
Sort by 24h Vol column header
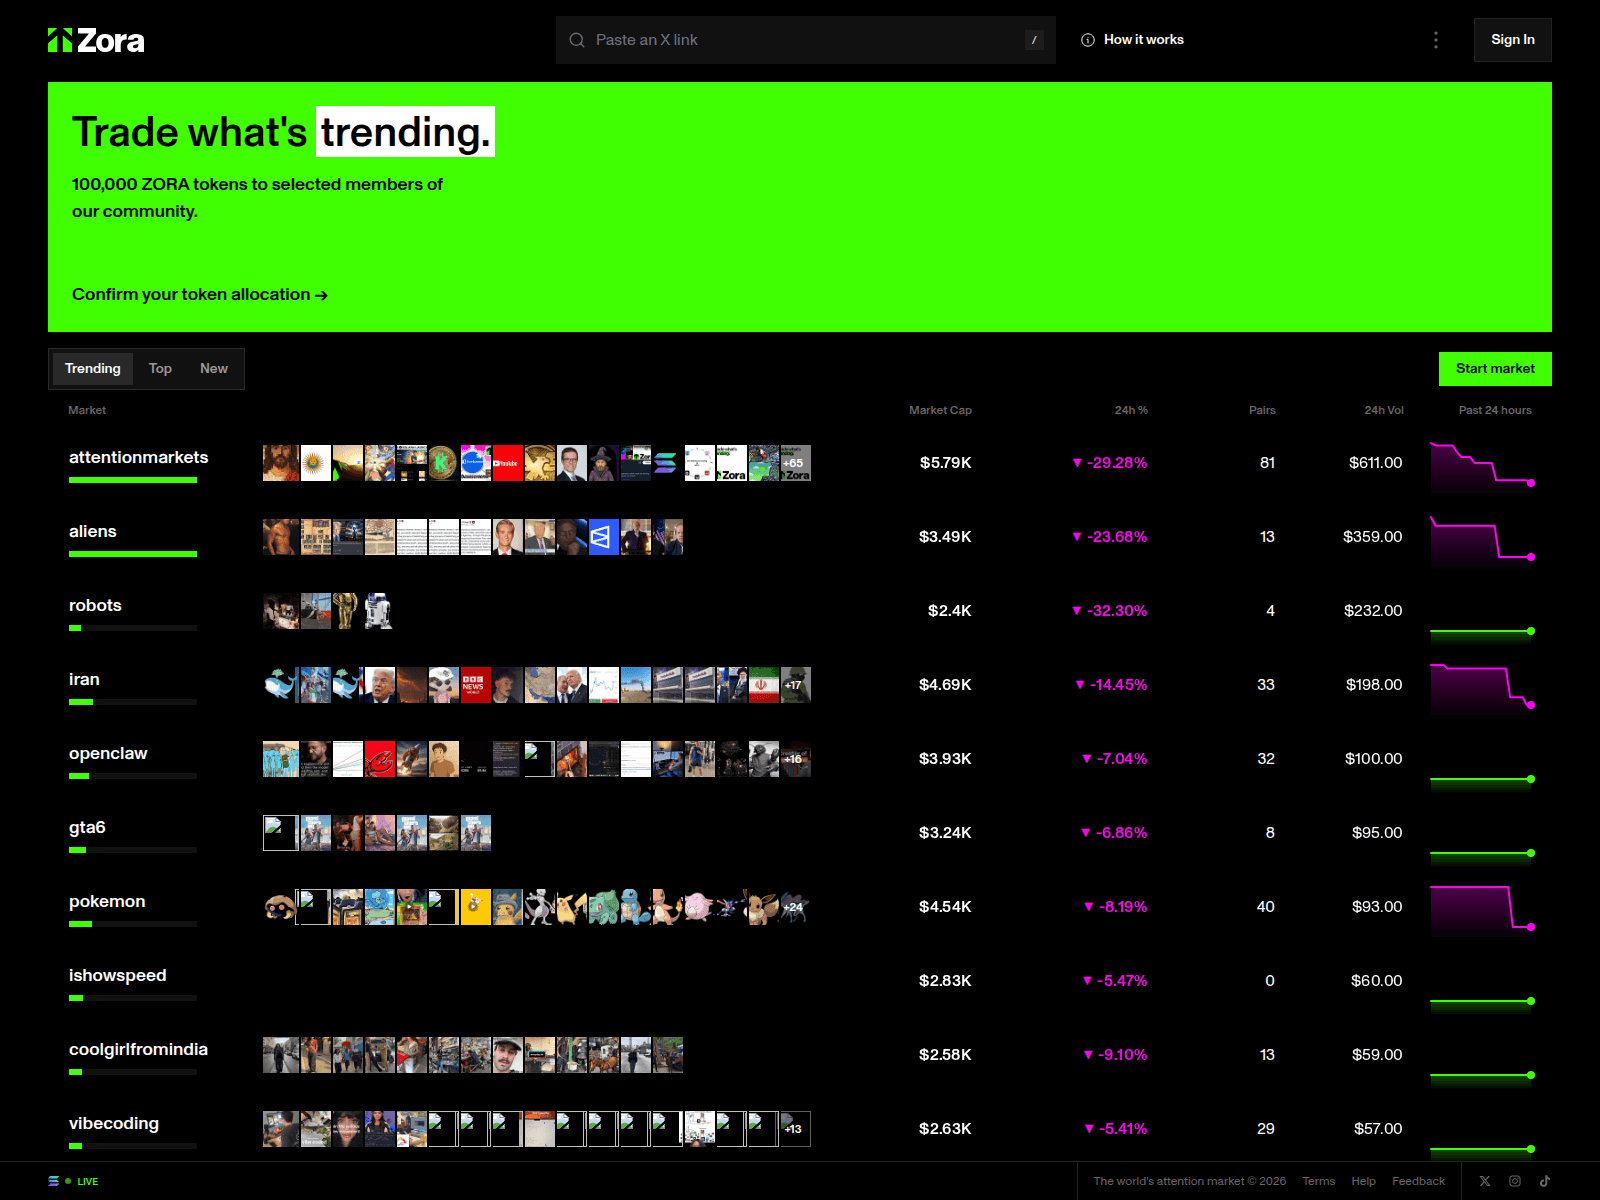(1384, 410)
